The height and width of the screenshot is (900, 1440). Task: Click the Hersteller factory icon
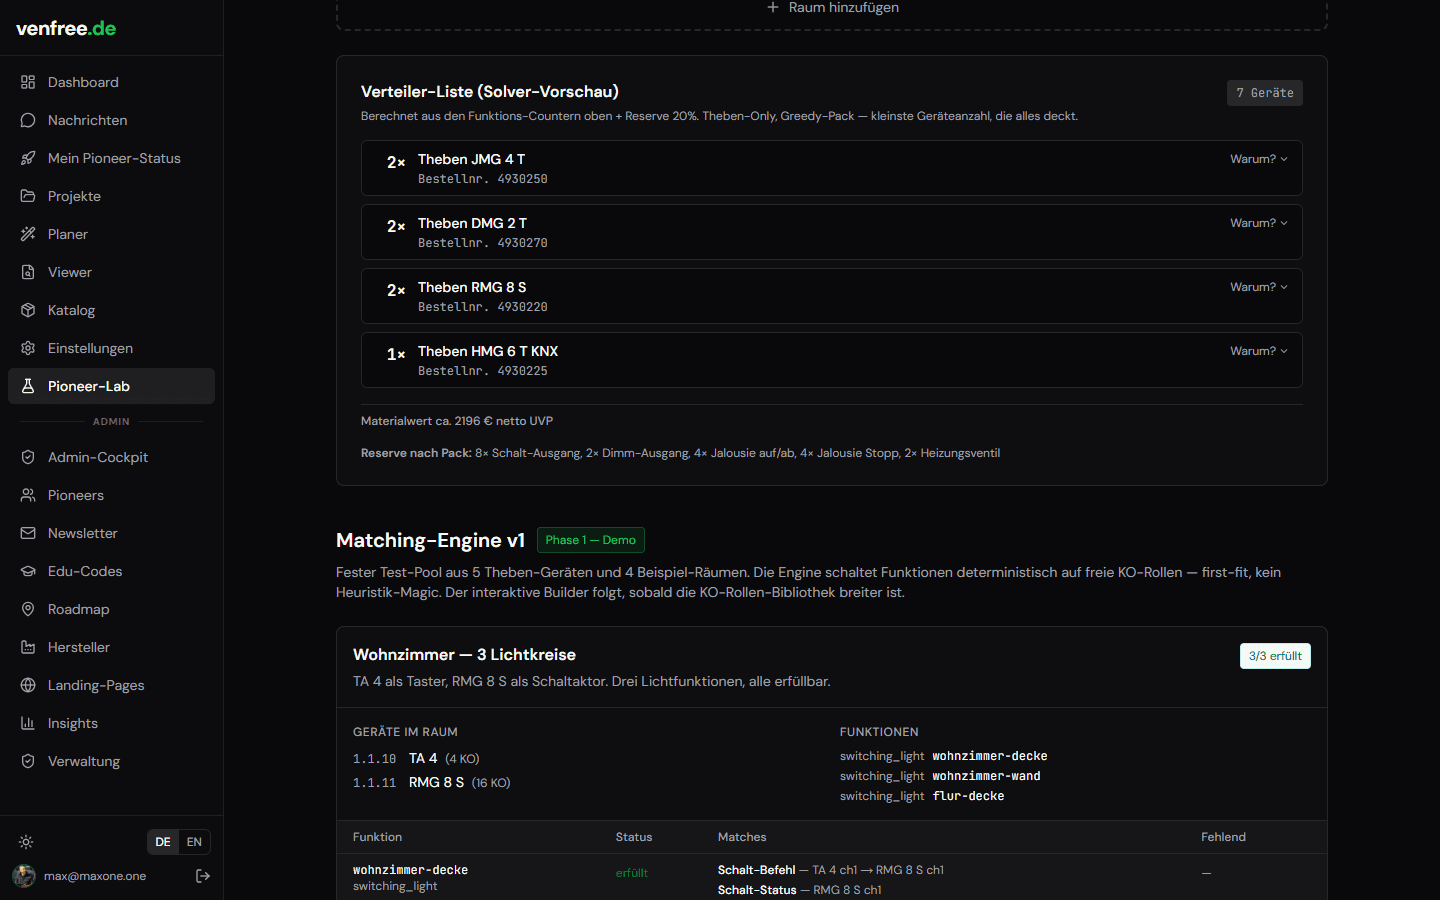coord(28,647)
